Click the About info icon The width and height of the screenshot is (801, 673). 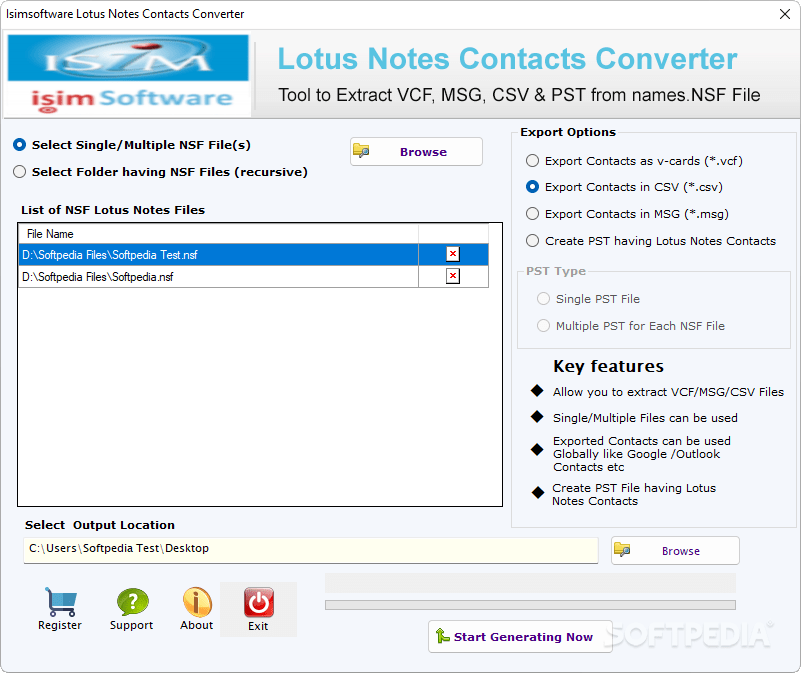pos(196,603)
